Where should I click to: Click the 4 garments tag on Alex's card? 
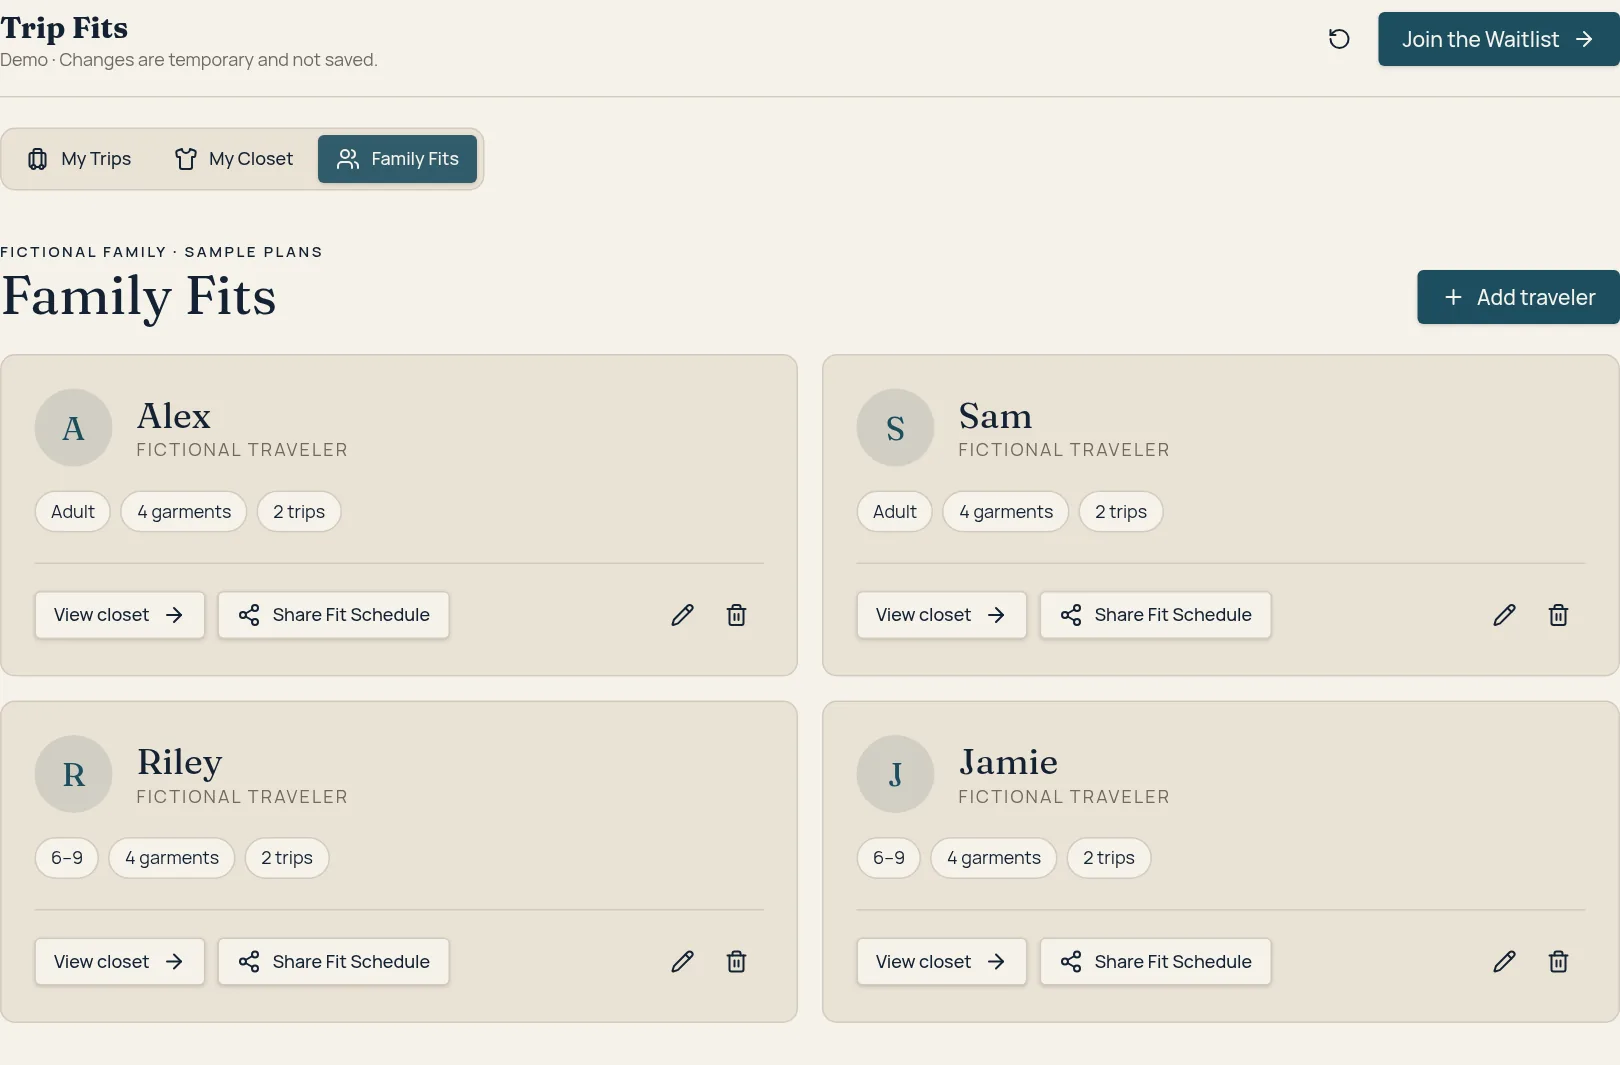(x=184, y=512)
